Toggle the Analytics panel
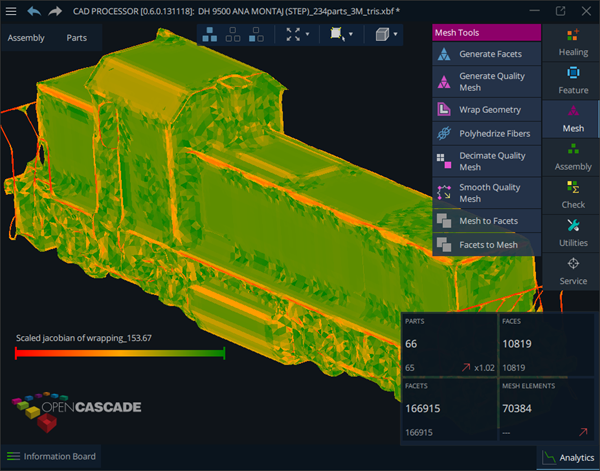 pos(567,457)
